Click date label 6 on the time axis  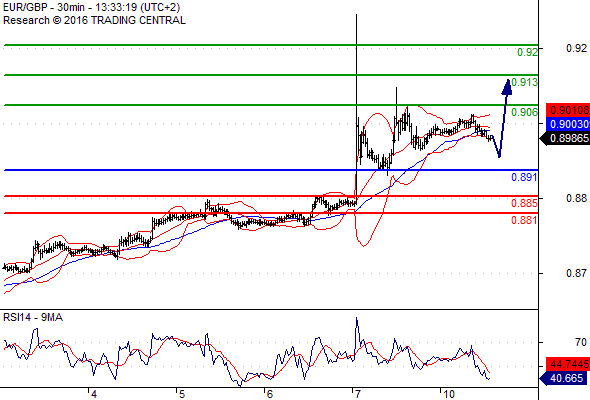coord(269,394)
